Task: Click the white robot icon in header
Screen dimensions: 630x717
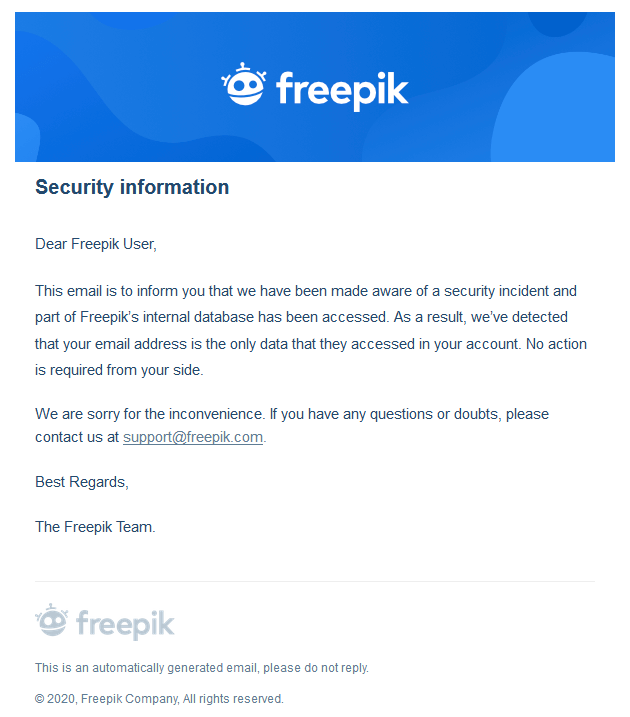Action: (244, 84)
